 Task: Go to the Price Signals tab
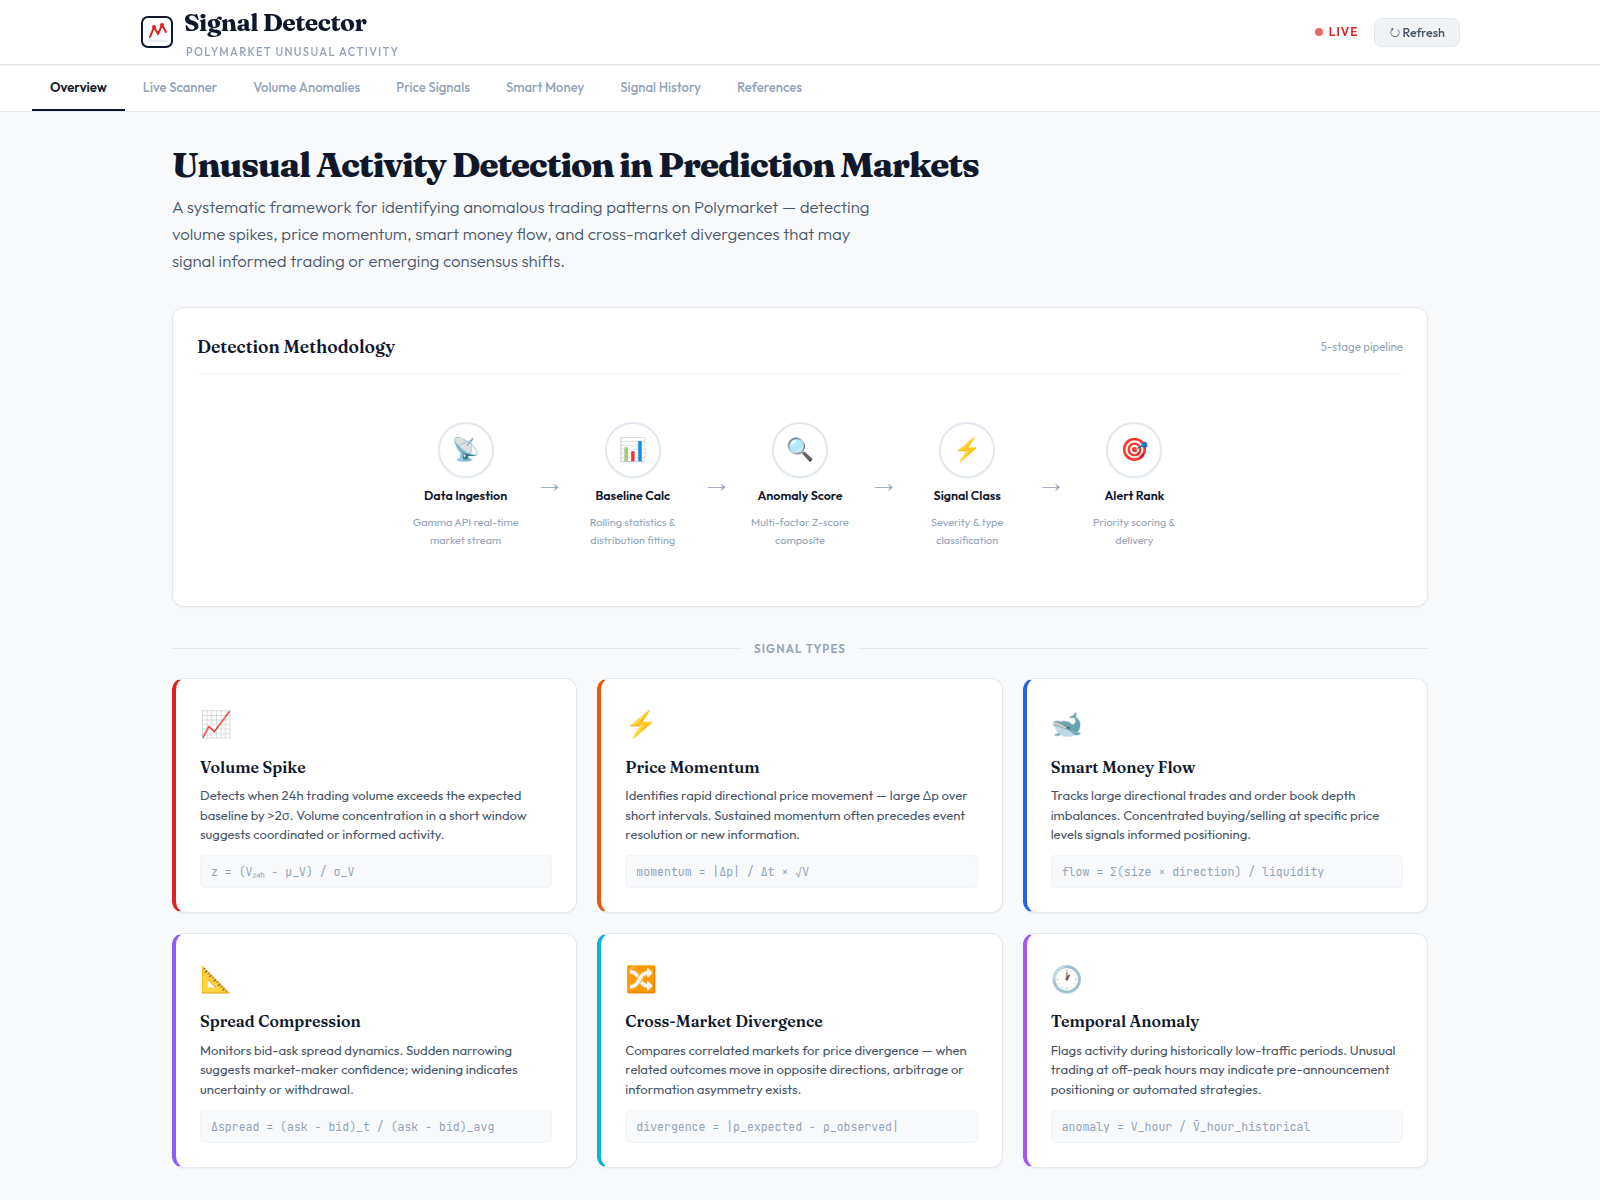click(x=433, y=88)
